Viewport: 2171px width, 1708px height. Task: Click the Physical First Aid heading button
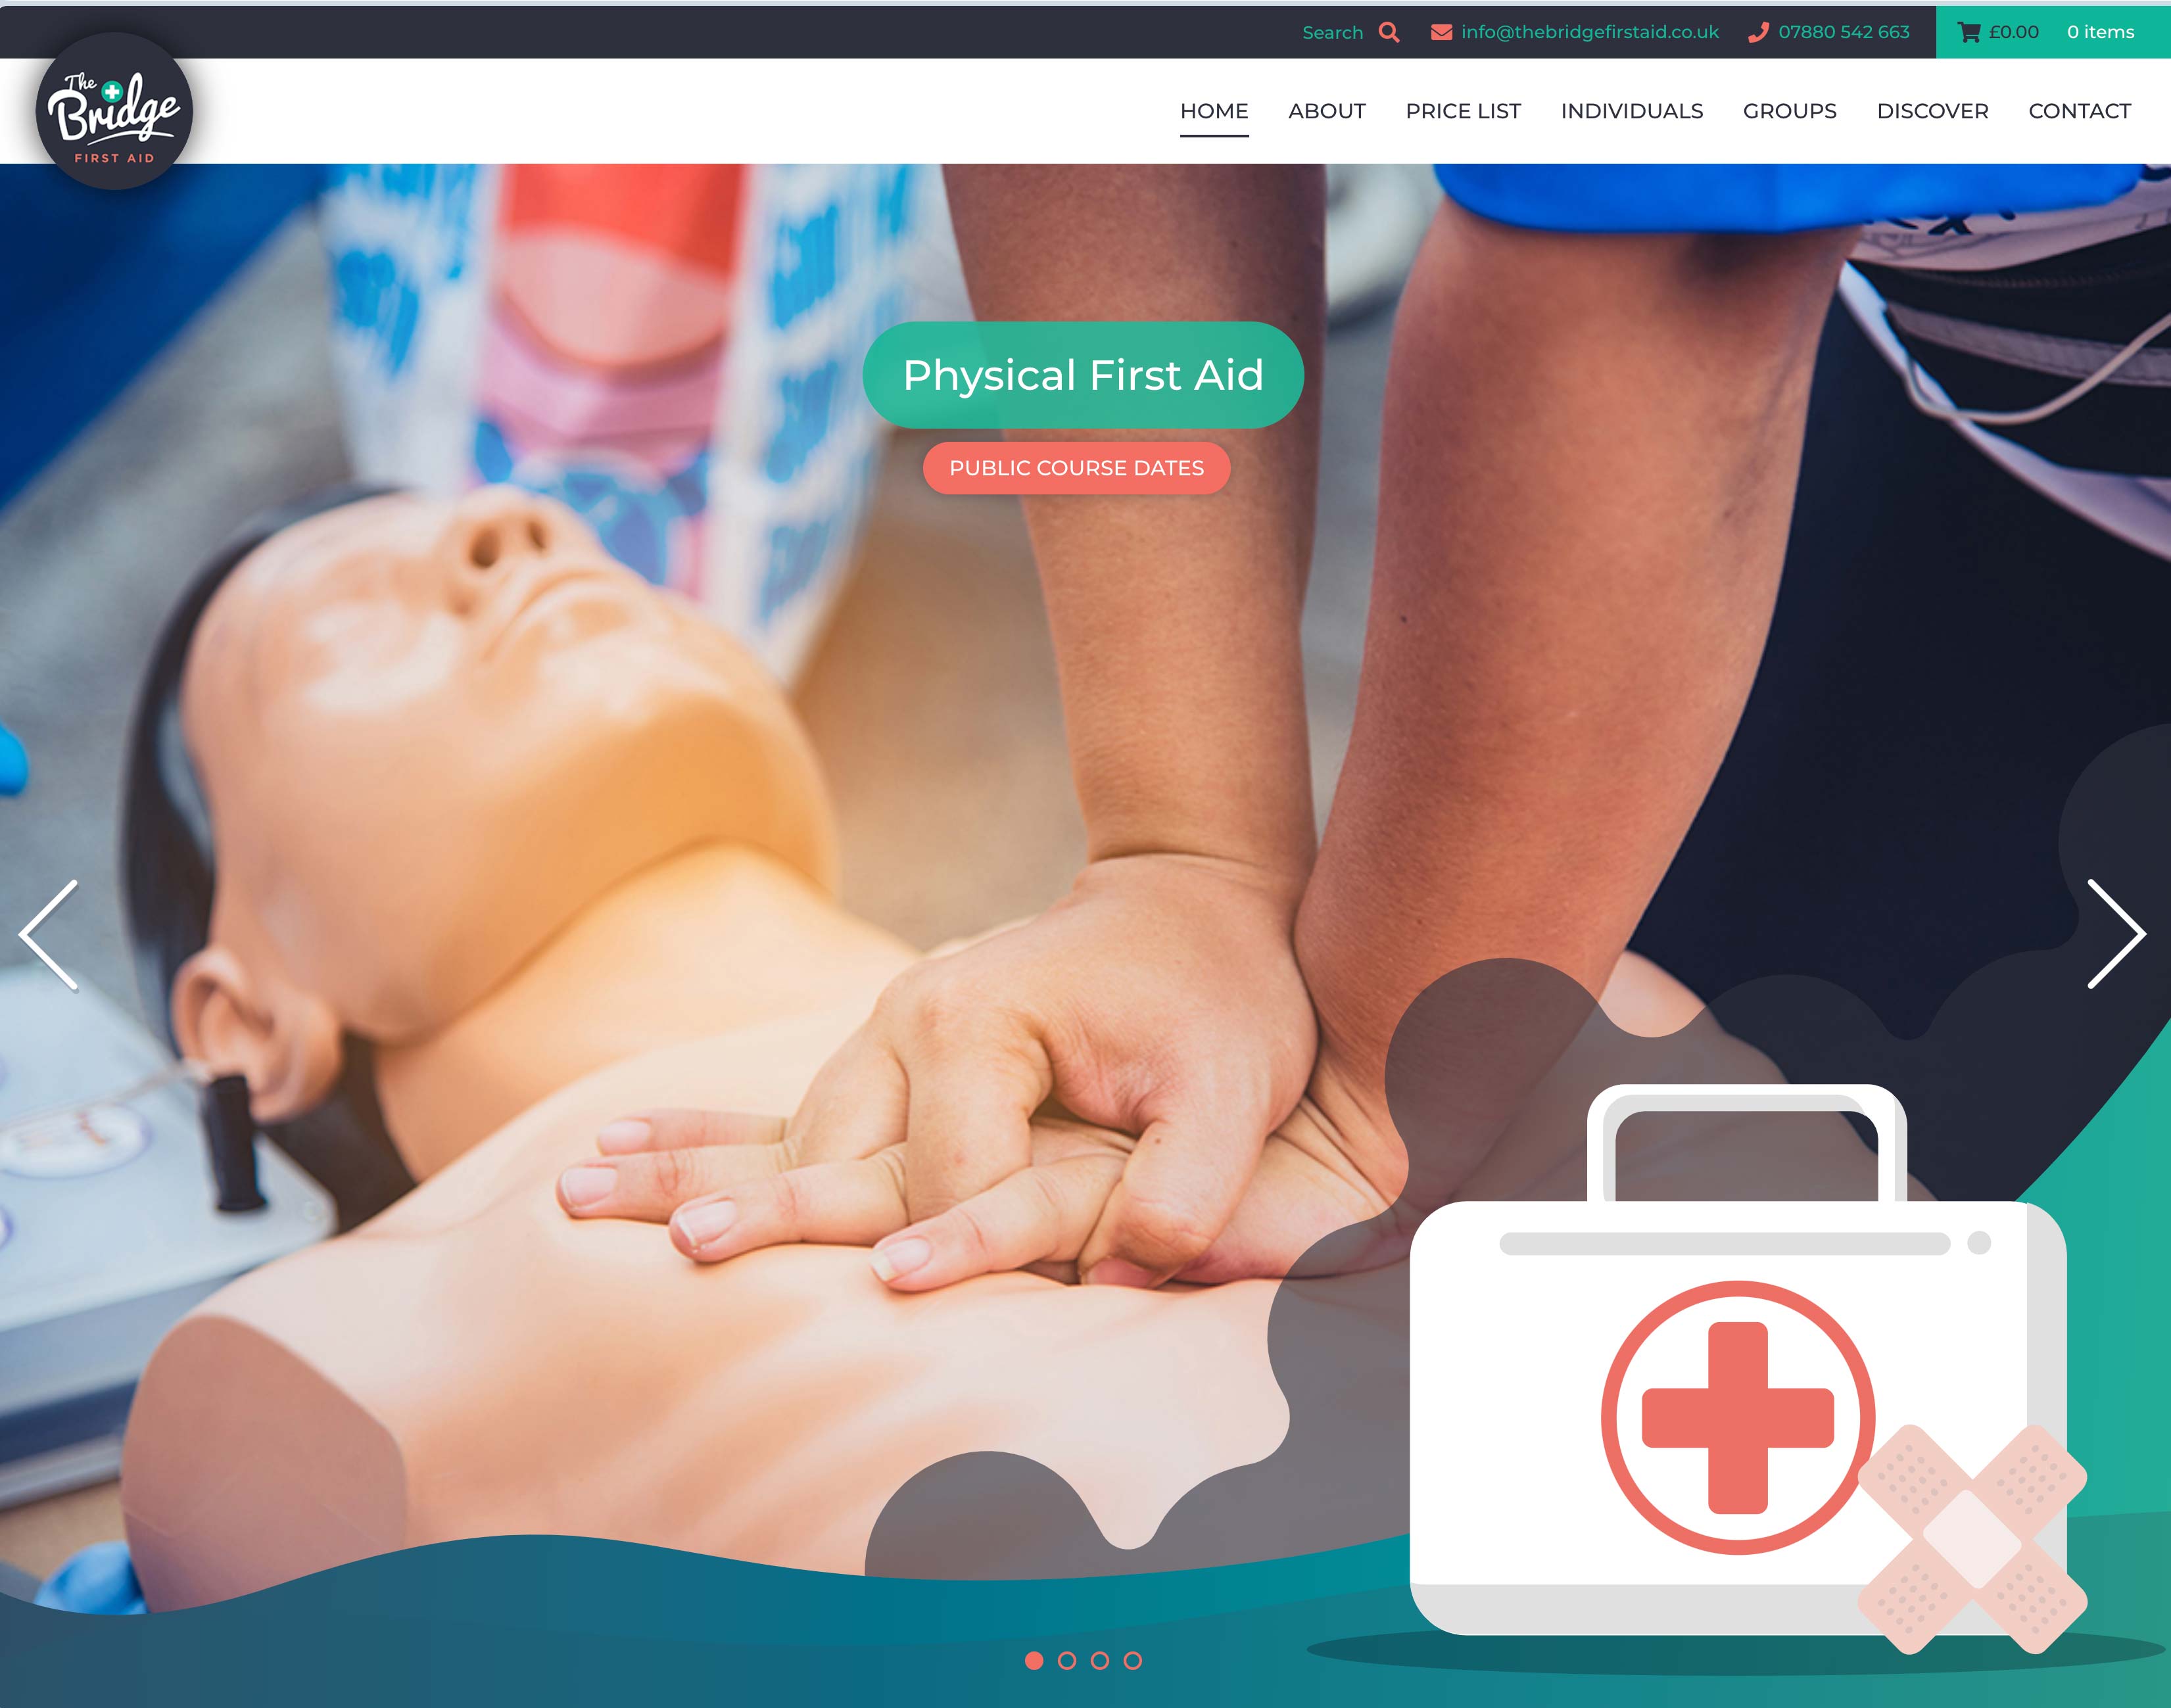coord(1083,375)
